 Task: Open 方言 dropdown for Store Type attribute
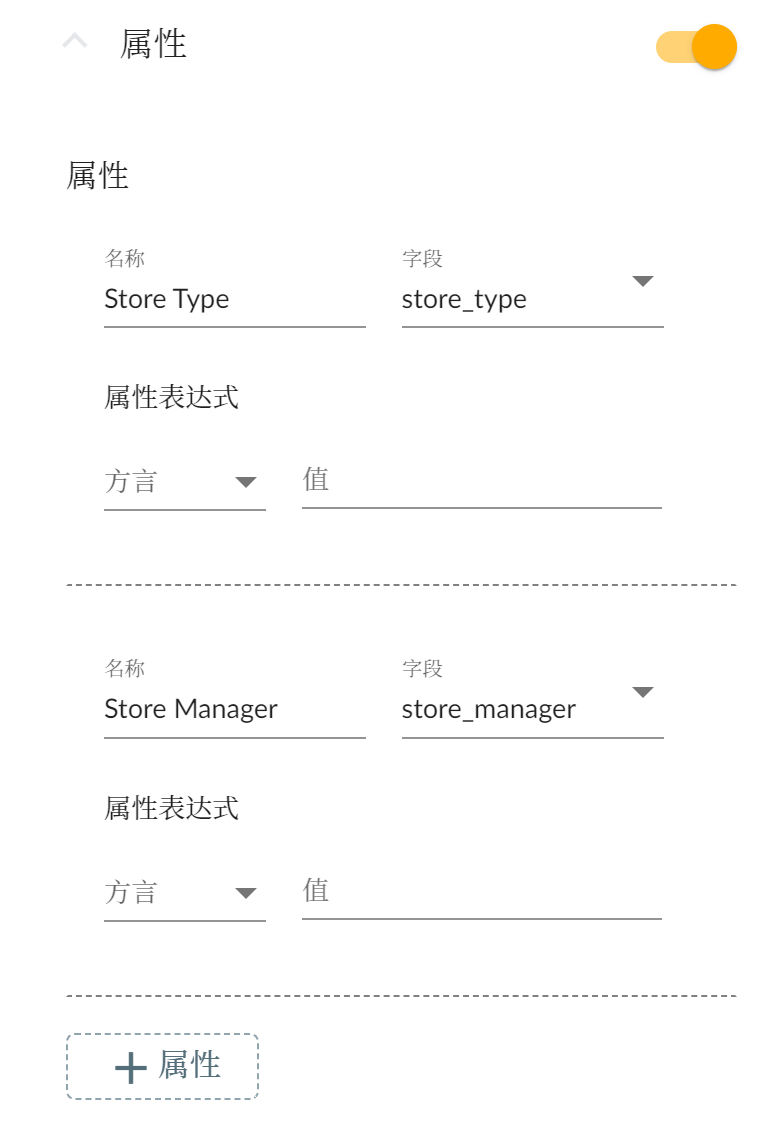pos(185,483)
